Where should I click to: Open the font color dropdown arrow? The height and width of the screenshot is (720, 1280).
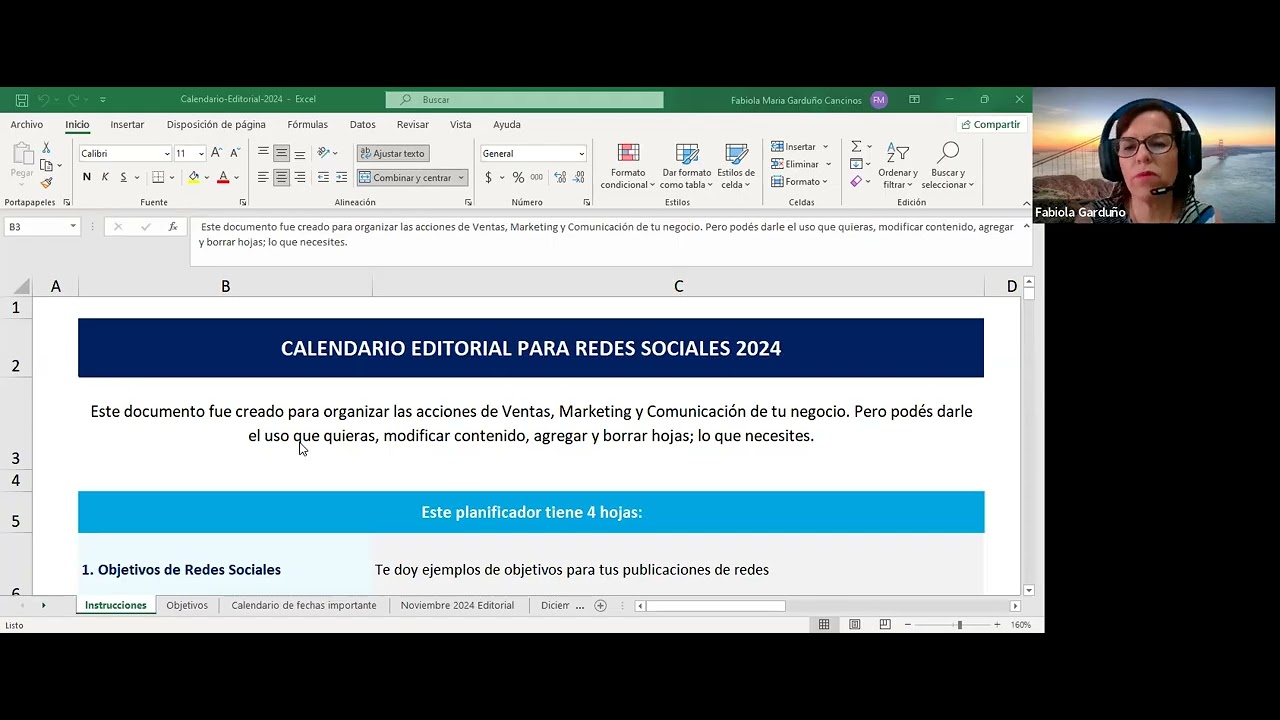pos(236,178)
